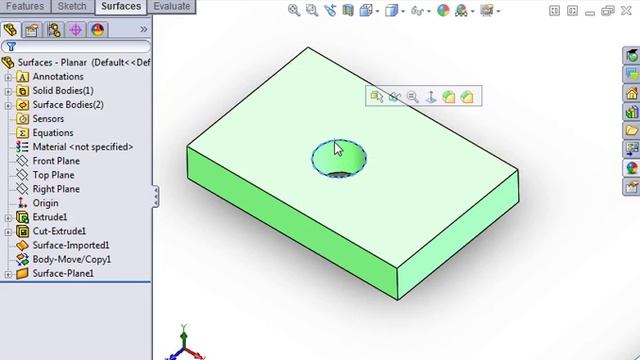Collapse the FeatureManager panel handle

(x=156, y=197)
